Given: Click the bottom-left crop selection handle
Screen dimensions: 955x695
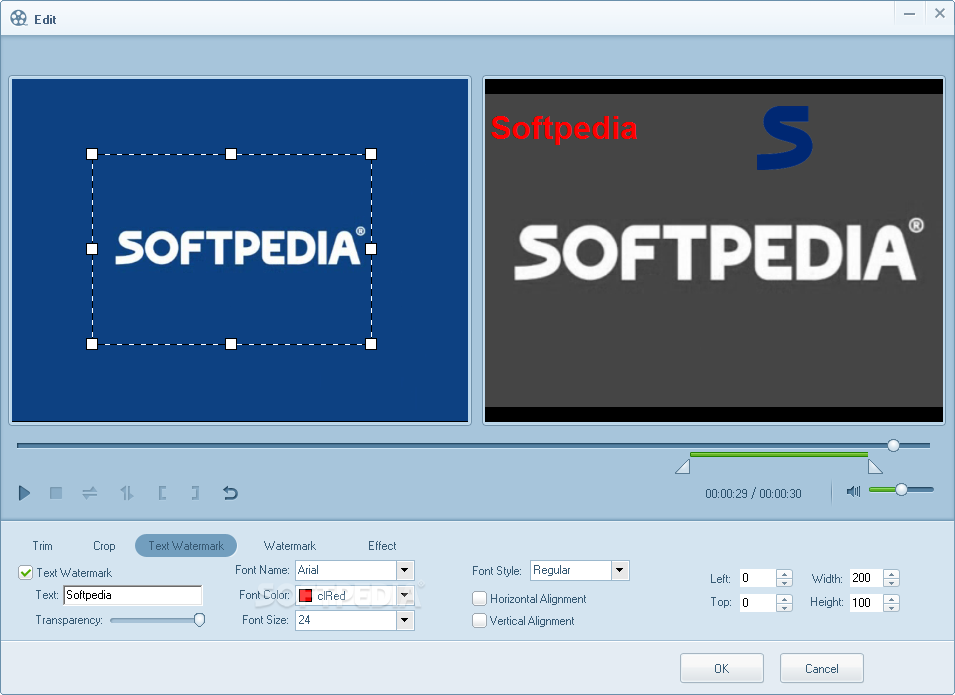Looking at the screenshot, I should point(92,344).
